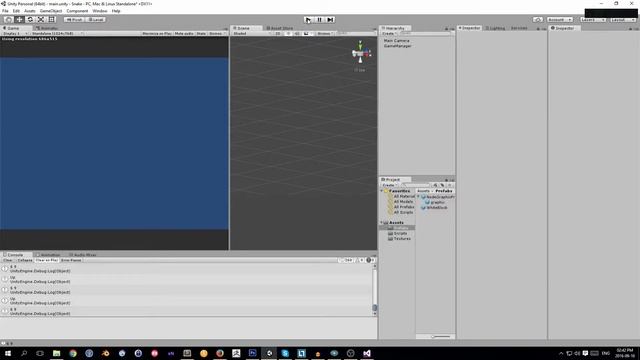Switch to the Asset Store tab

(280, 28)
